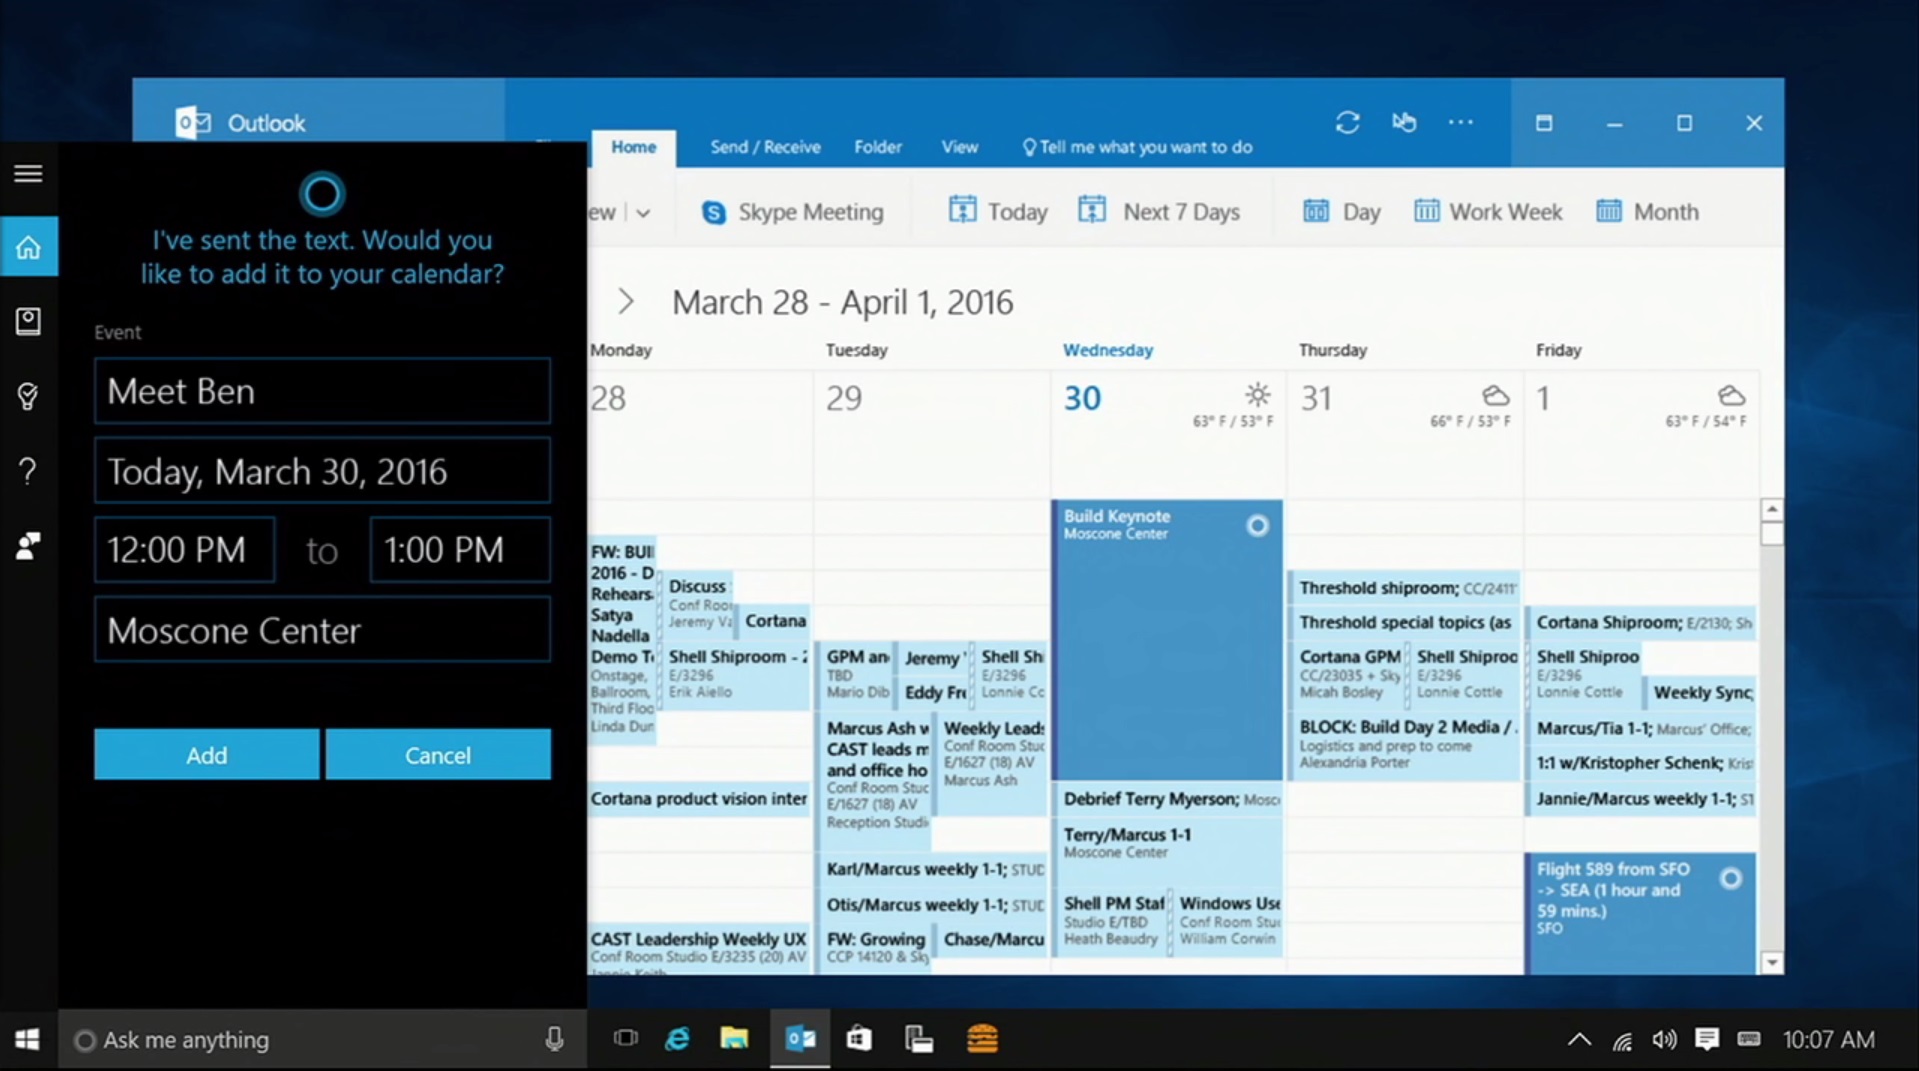The image size is (1919, 1071).
Task: Open the View ribbon tab
Action: click(x=960, y=147)
